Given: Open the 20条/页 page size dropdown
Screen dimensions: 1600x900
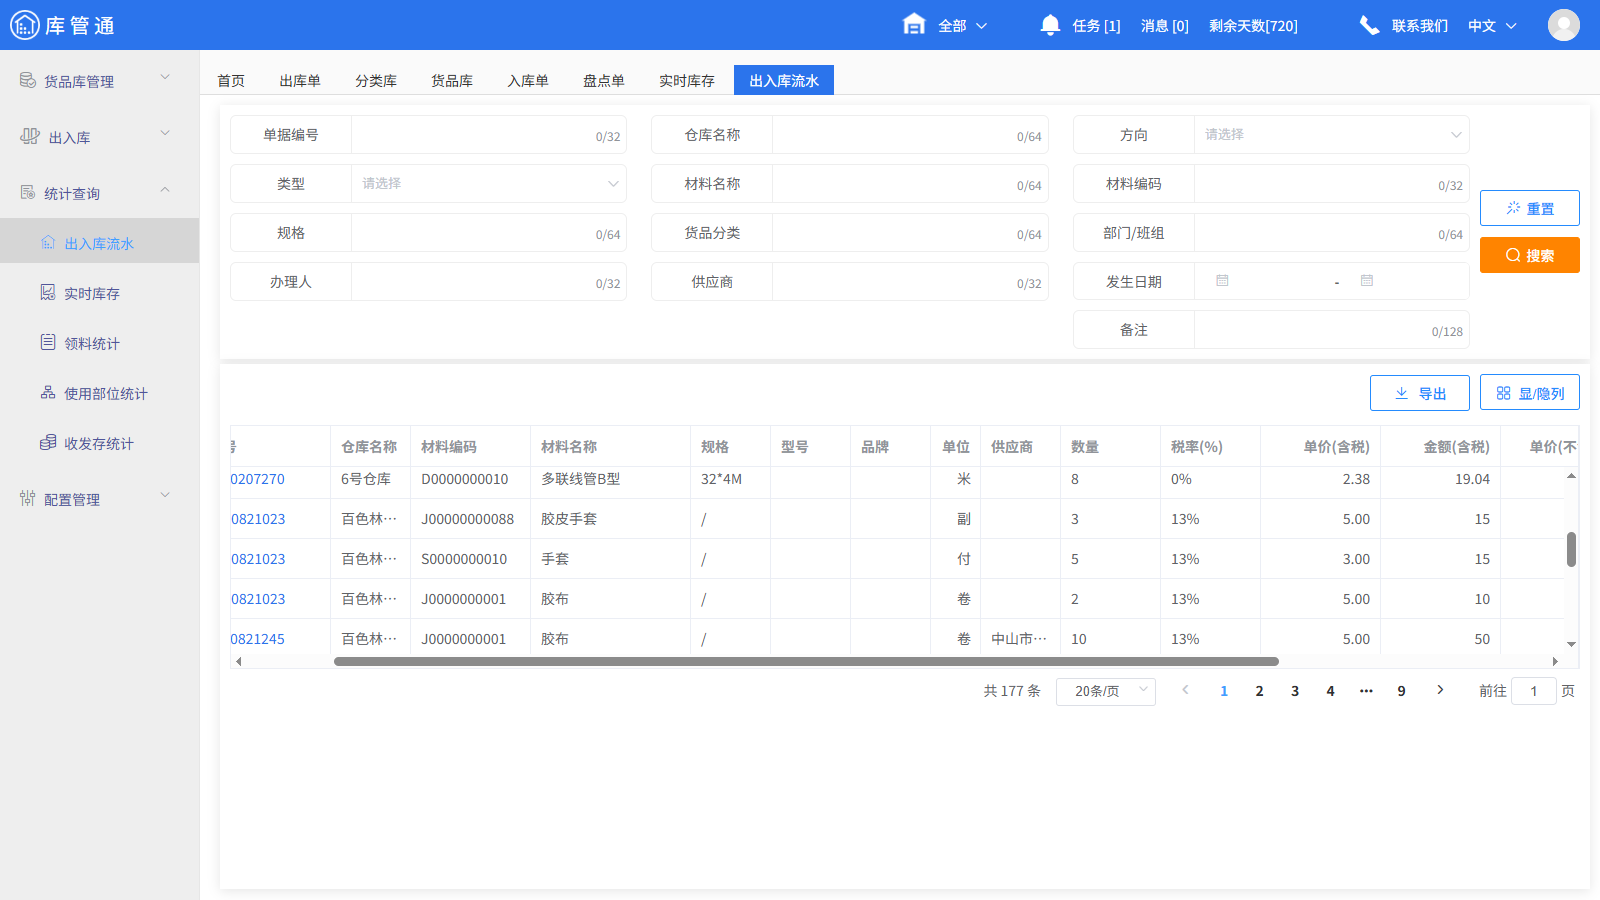Looking at the screenshot, I should click(1105, 690).
